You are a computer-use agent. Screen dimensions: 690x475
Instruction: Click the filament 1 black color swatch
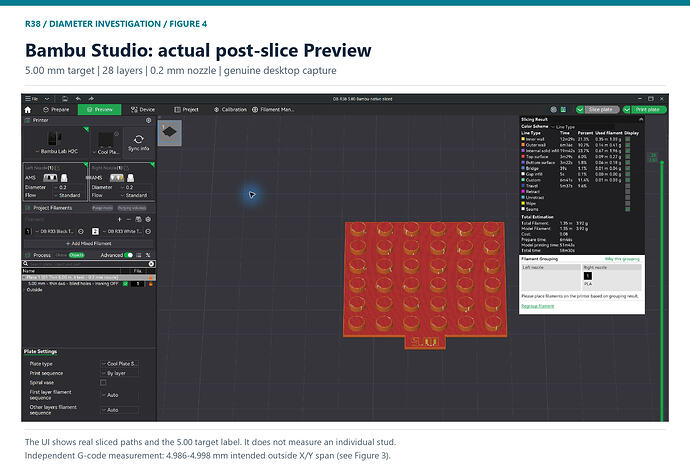click(29, 232)
